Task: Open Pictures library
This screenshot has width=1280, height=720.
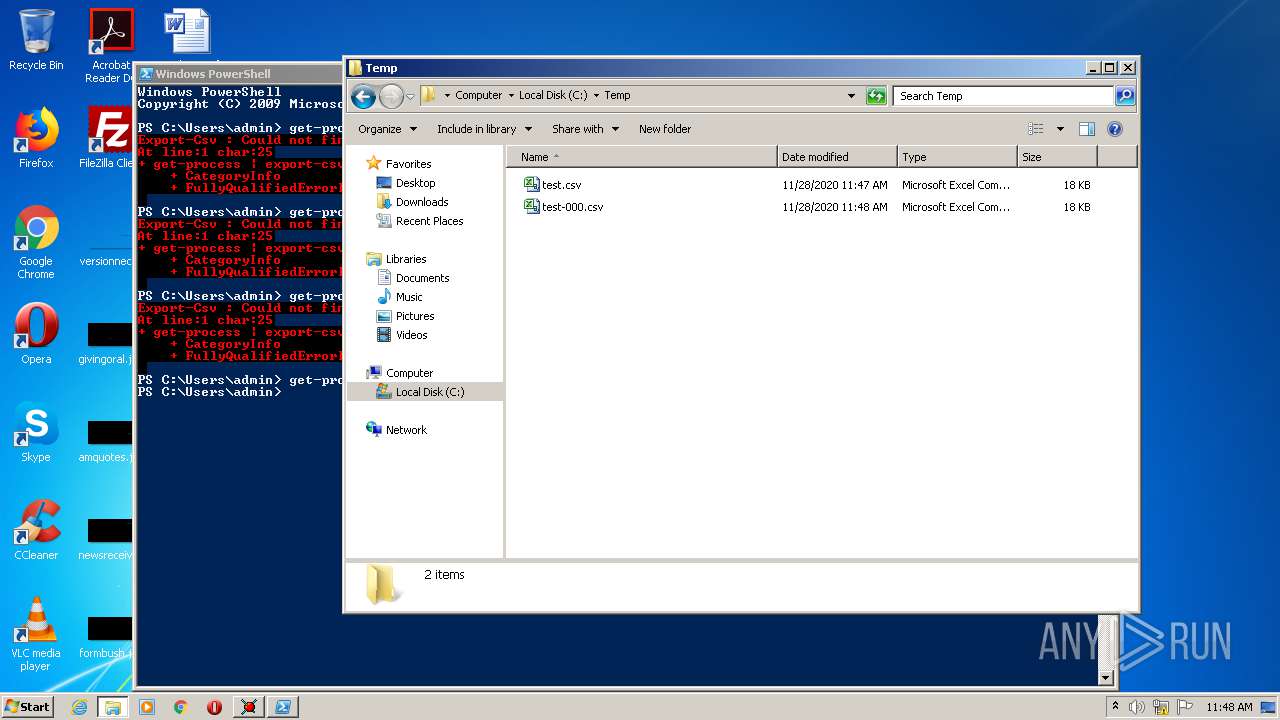Action: [x=405, y=316]
